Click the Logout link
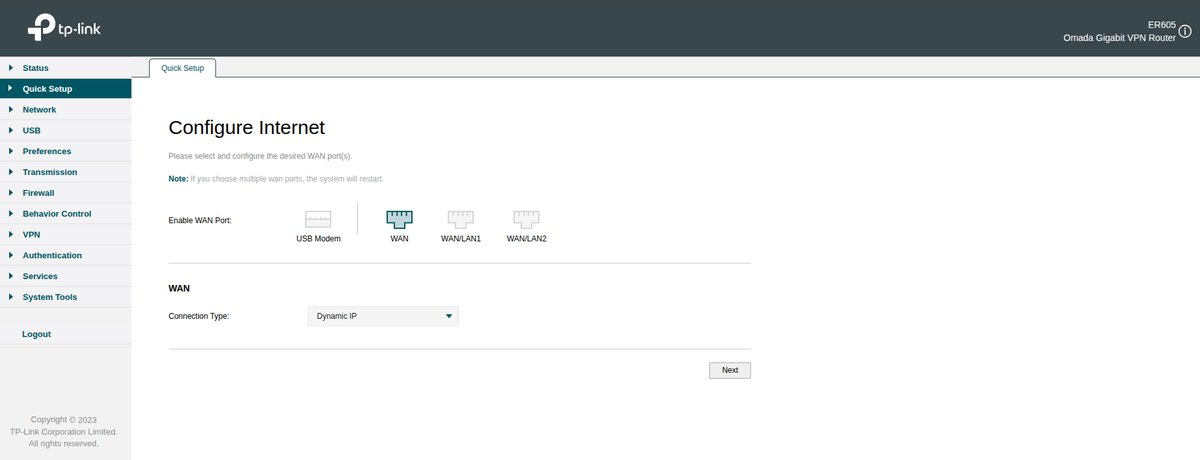The height and width of the screenshot is (460, 1200). click(x=36, y=334)
